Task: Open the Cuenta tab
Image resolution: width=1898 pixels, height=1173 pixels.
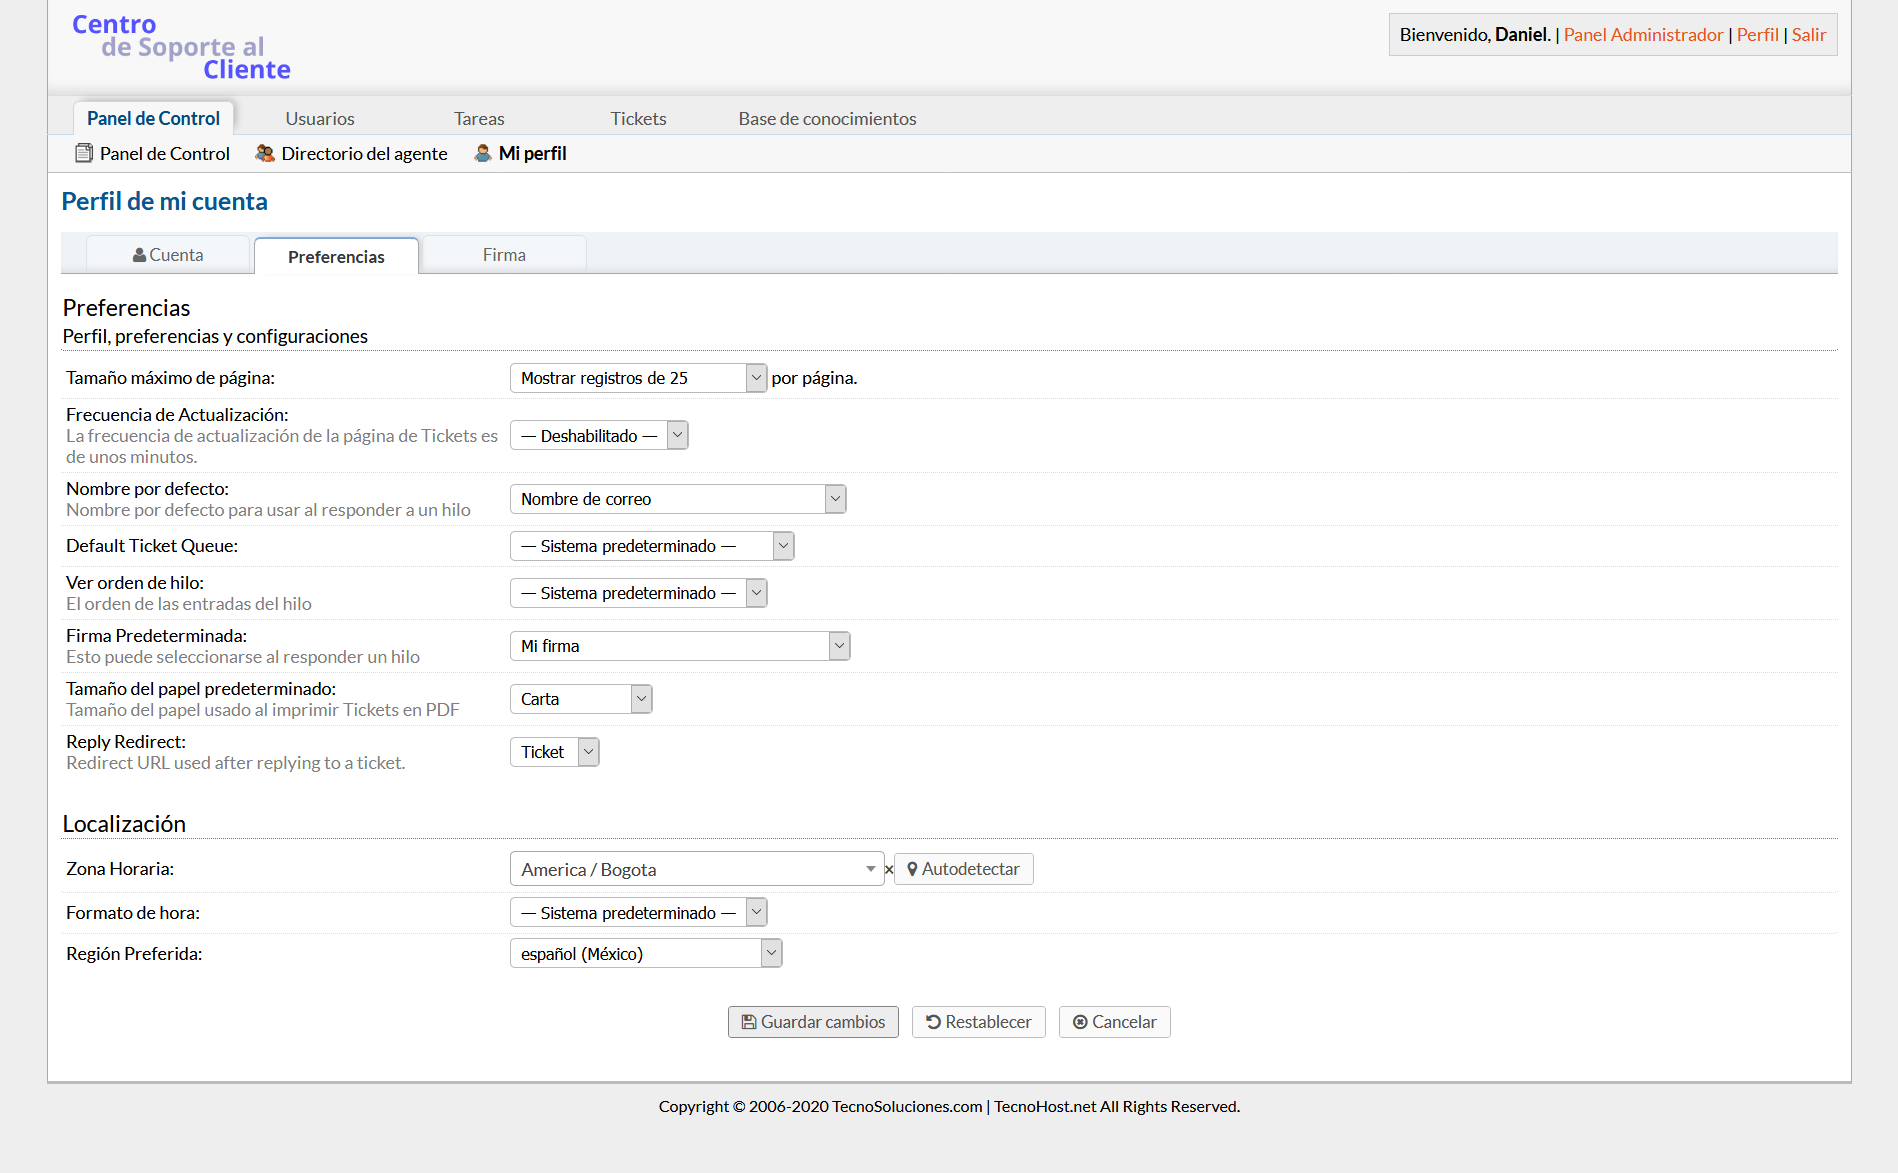Action: click(168, 255)
